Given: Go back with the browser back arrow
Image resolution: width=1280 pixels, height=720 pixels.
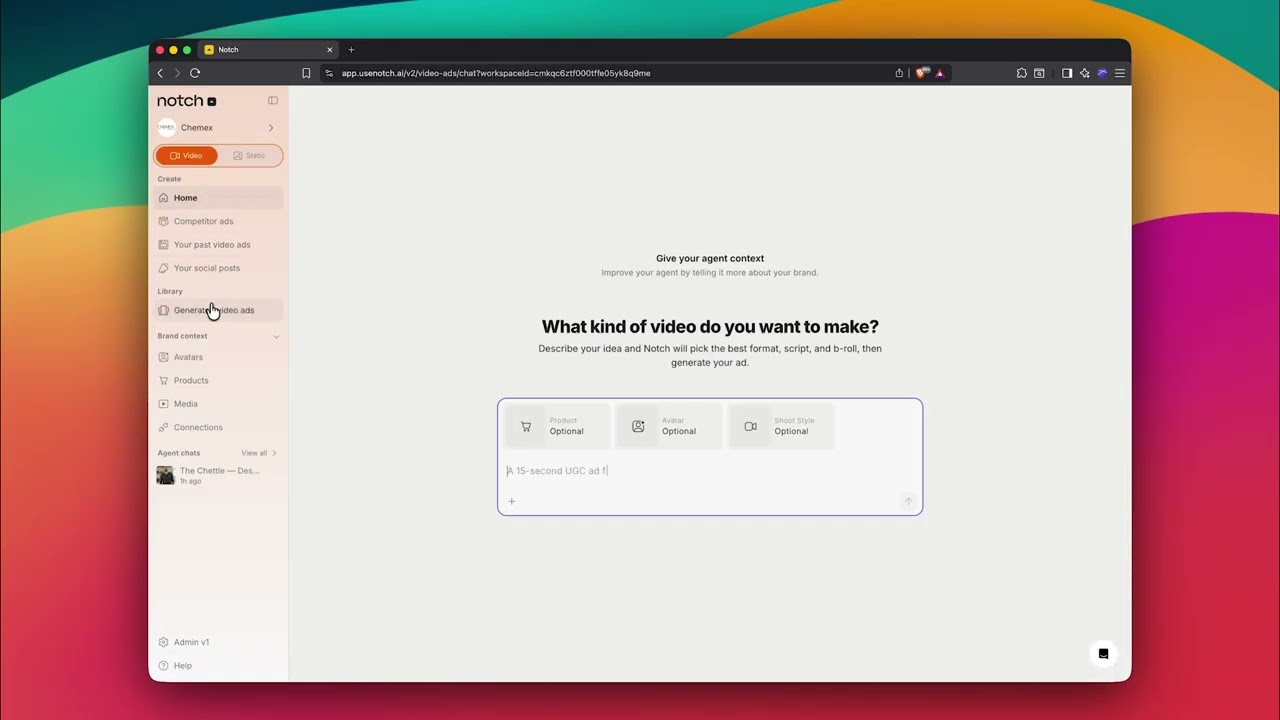Looking at the screenshot, I should coord(160,73).
